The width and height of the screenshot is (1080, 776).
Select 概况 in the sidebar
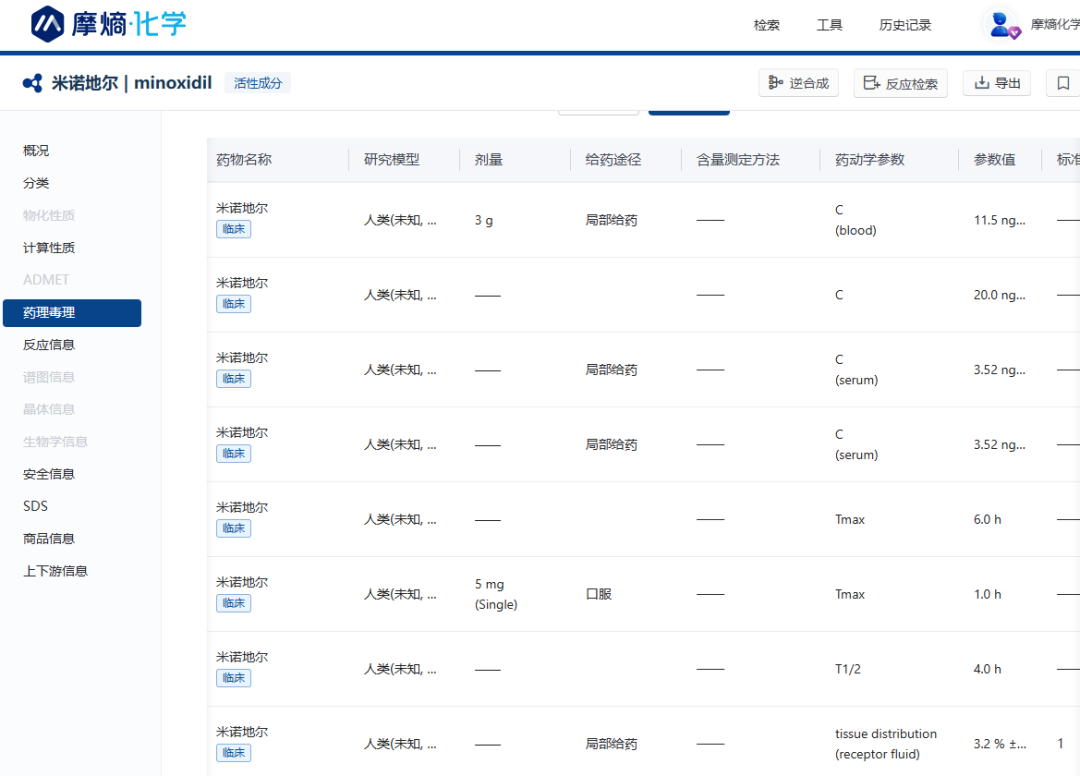point(36,150)
